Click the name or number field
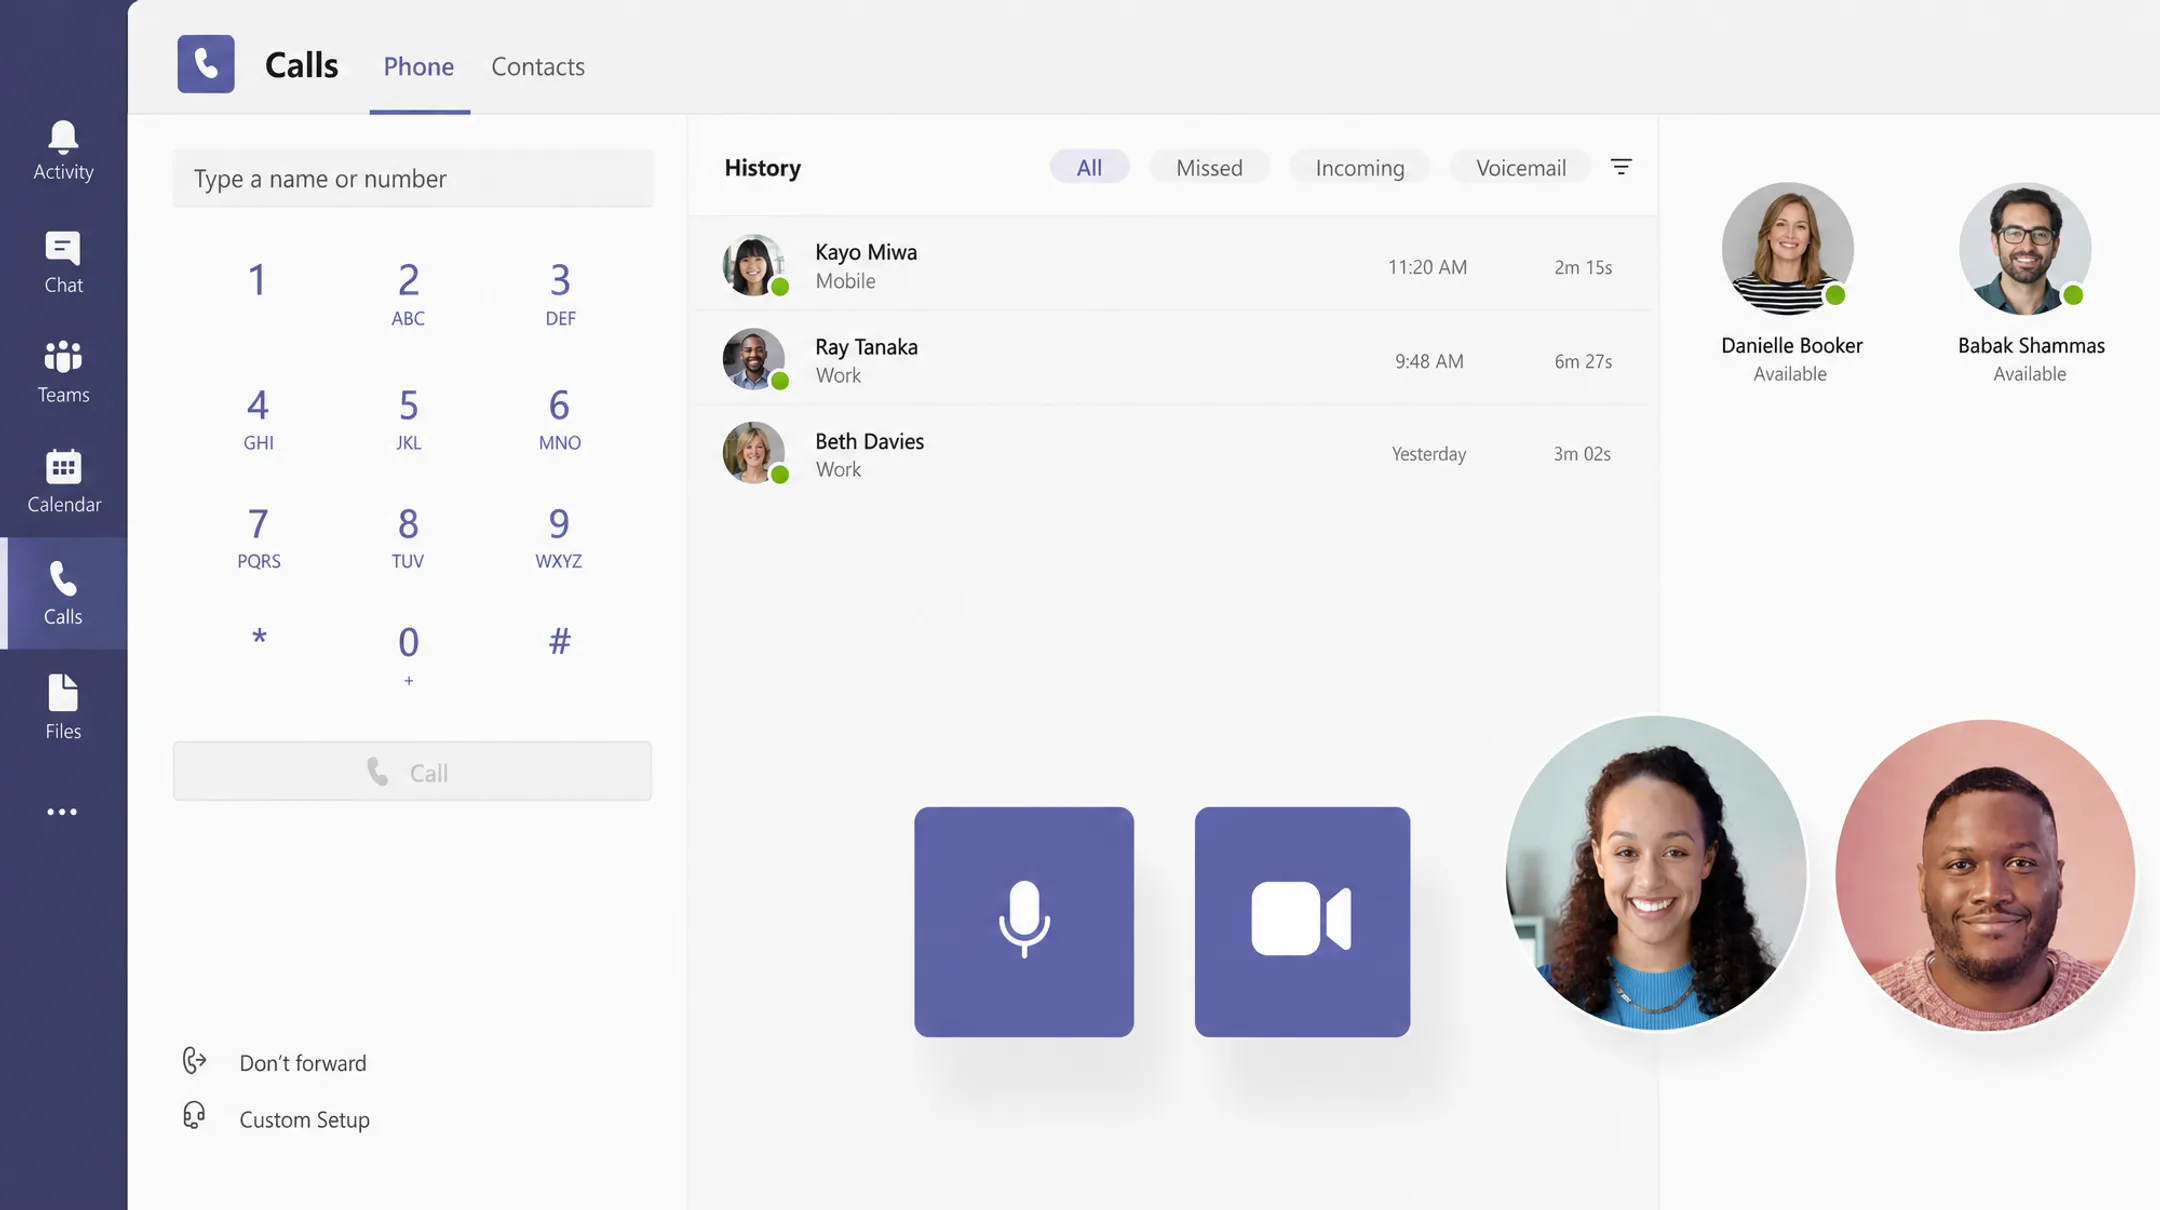 [412, 178]
